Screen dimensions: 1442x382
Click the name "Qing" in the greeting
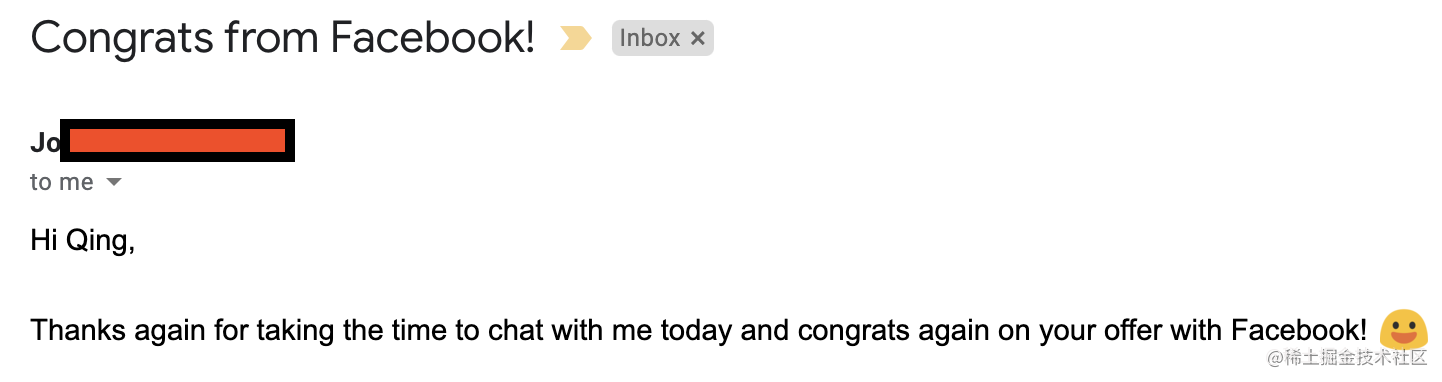coord(97,243)
